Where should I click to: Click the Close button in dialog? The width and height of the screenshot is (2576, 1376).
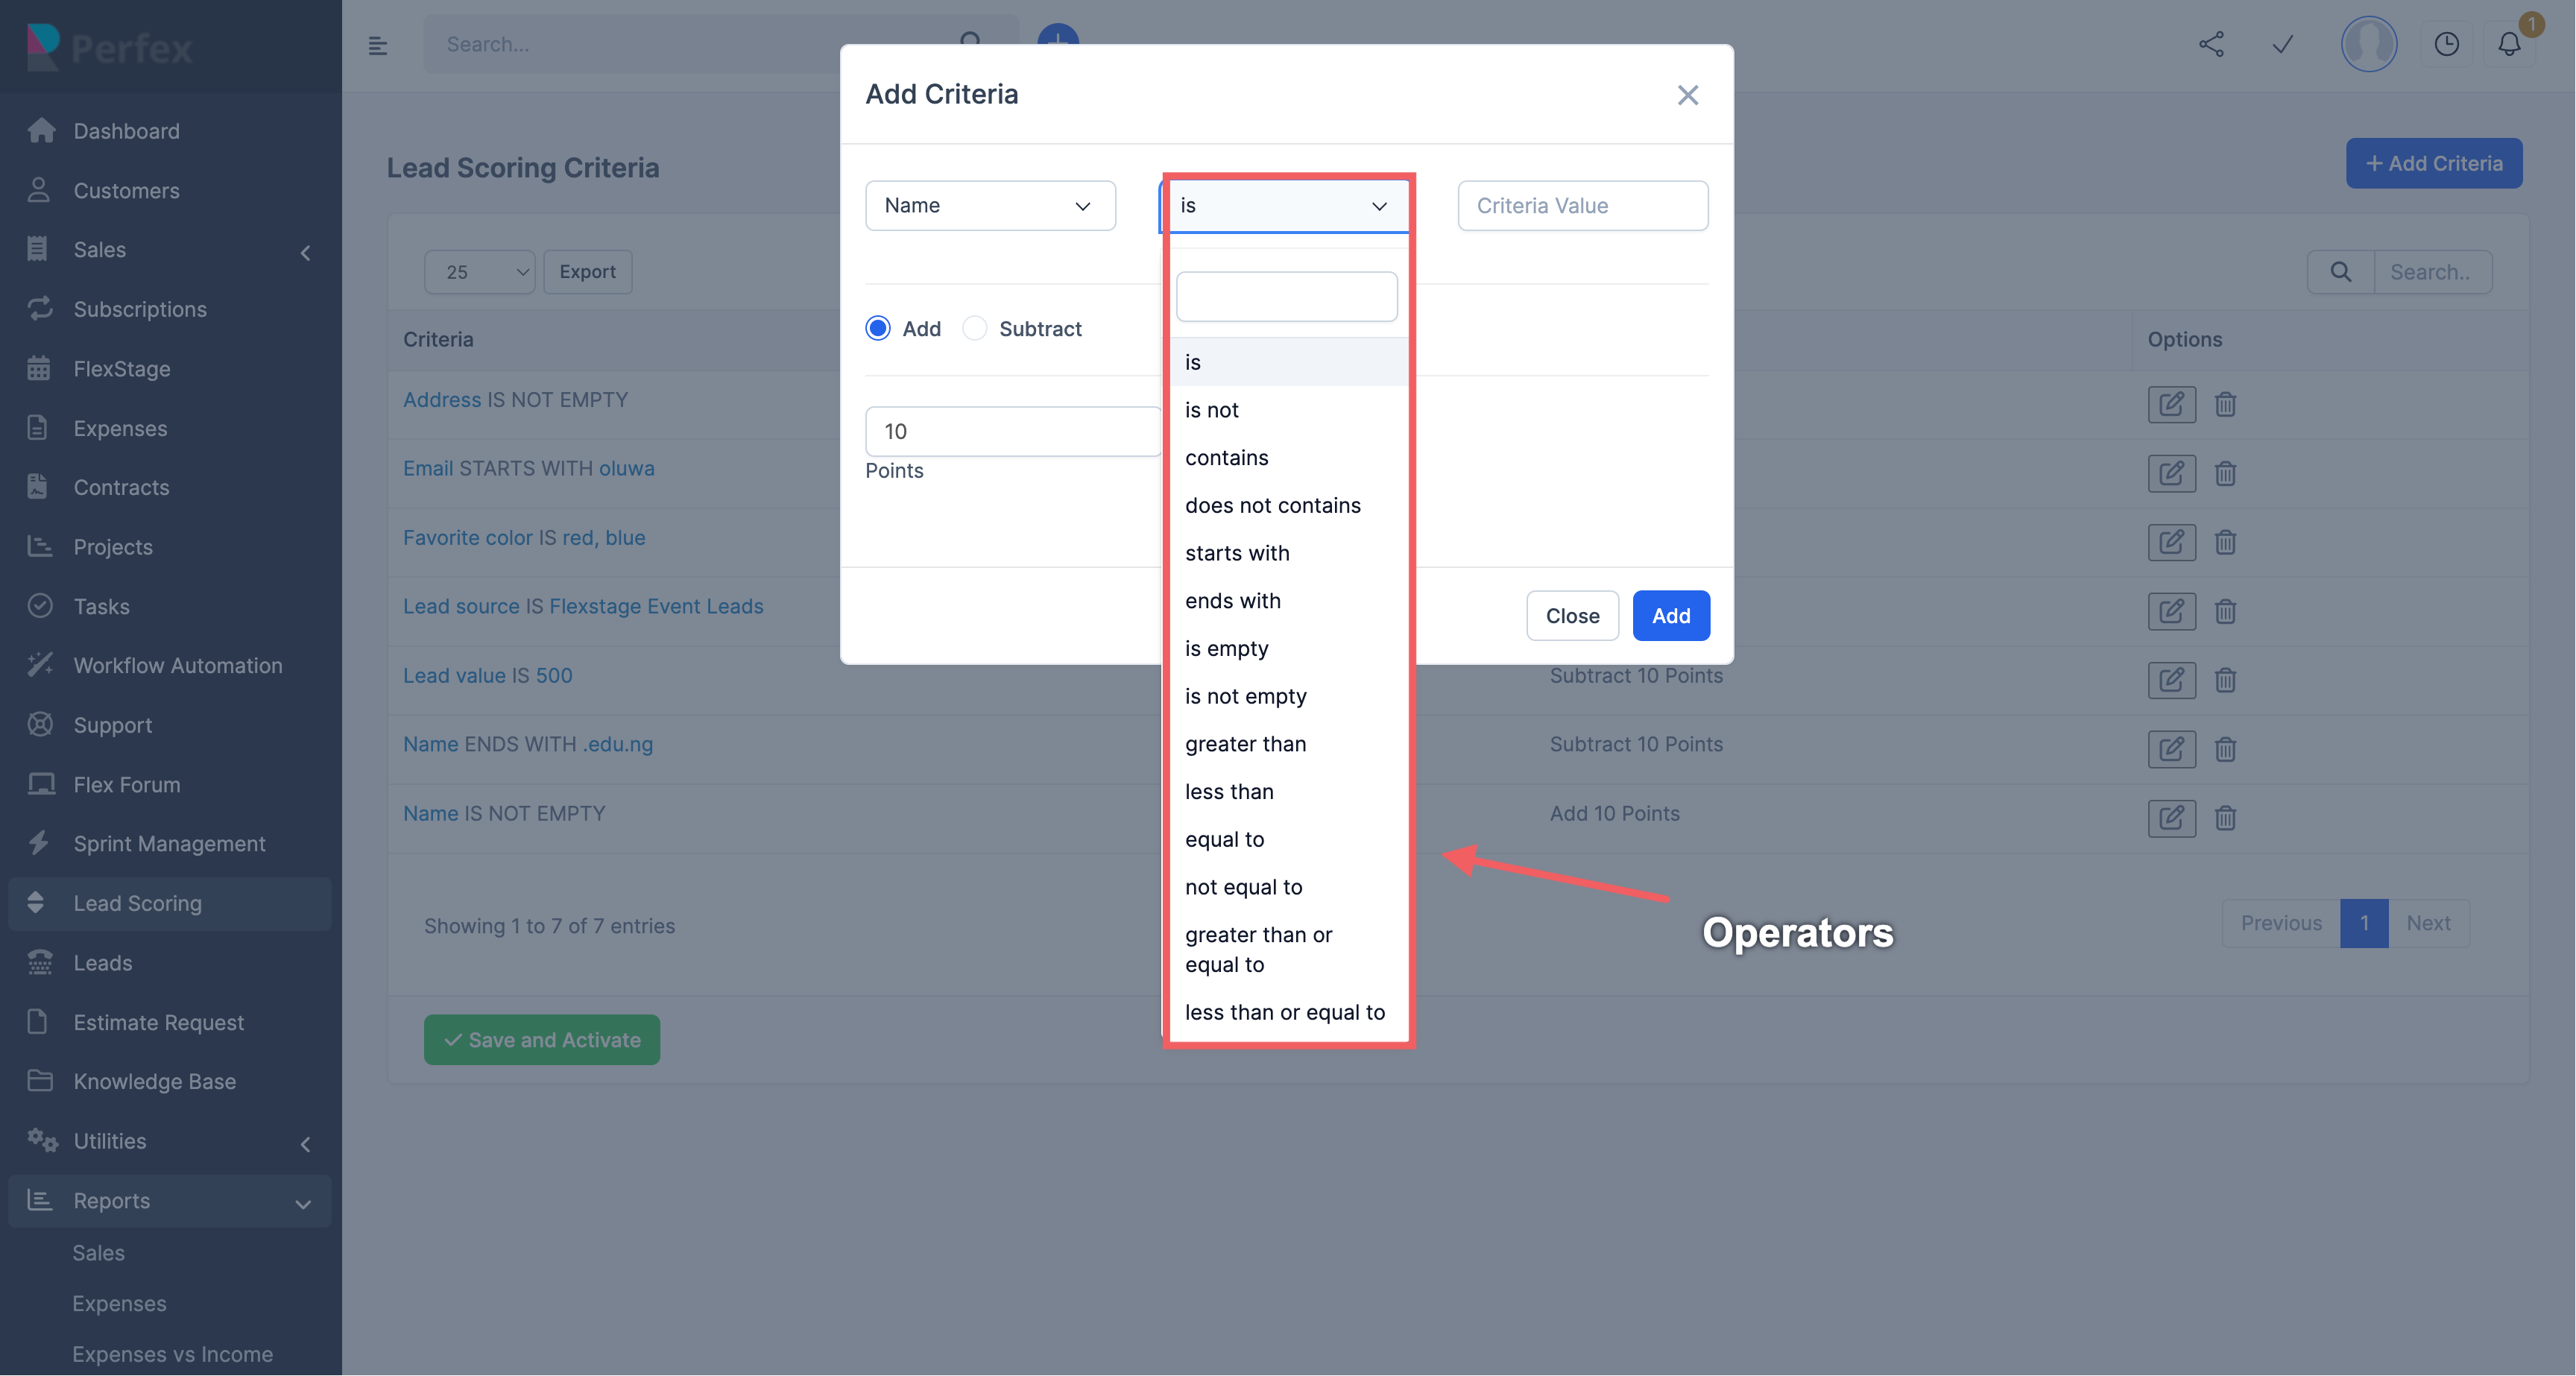tap(1572, 616)
